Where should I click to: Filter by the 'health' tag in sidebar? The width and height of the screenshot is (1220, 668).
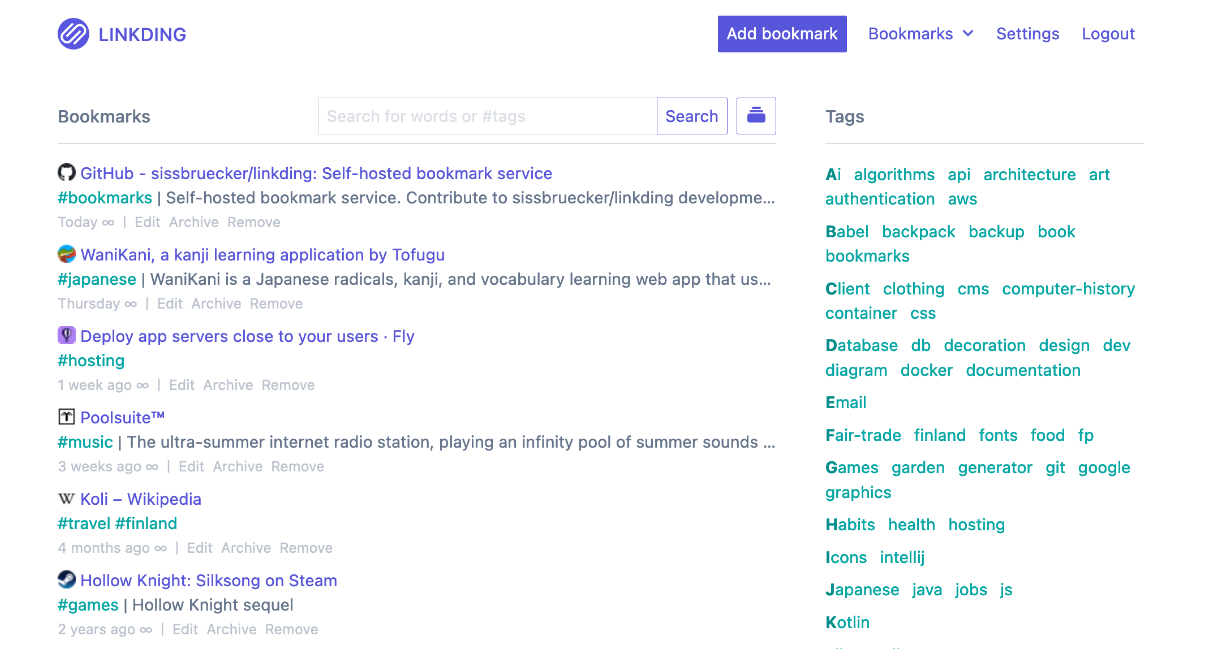point(912,524)
